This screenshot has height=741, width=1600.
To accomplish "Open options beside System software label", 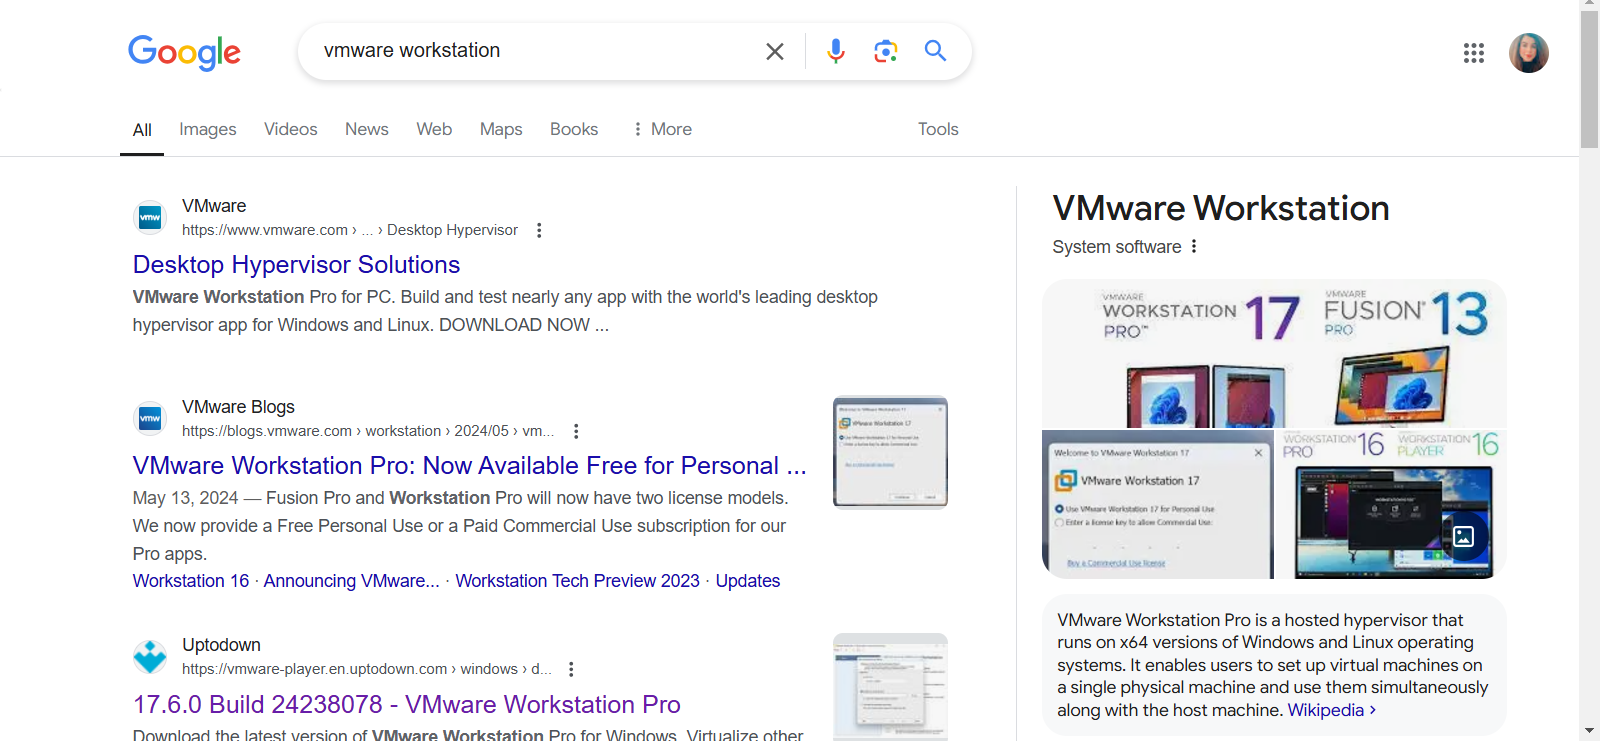I will 1194,246.
